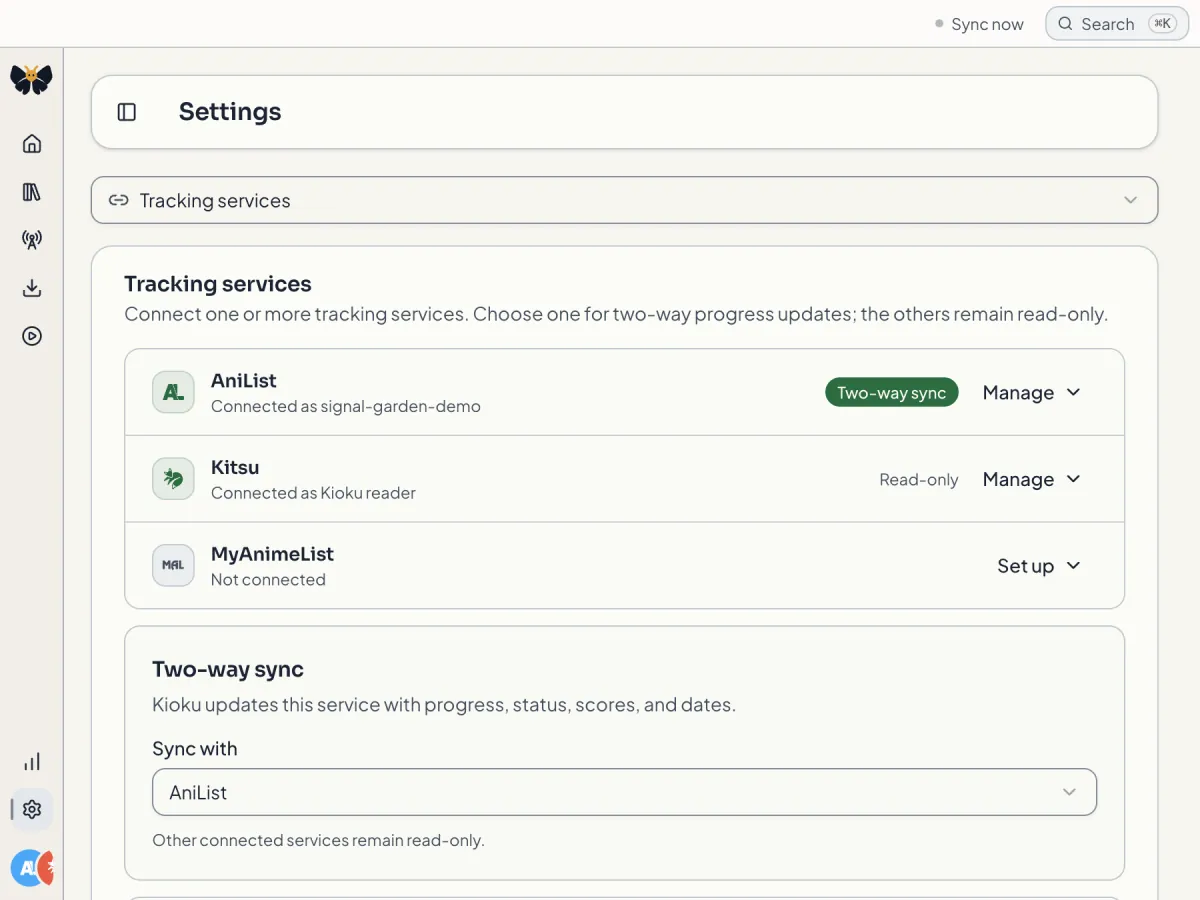This screenshot has height=900, width=1200.
Task: Open the broadcast feed sidebar icon
Action: (32, 240)
